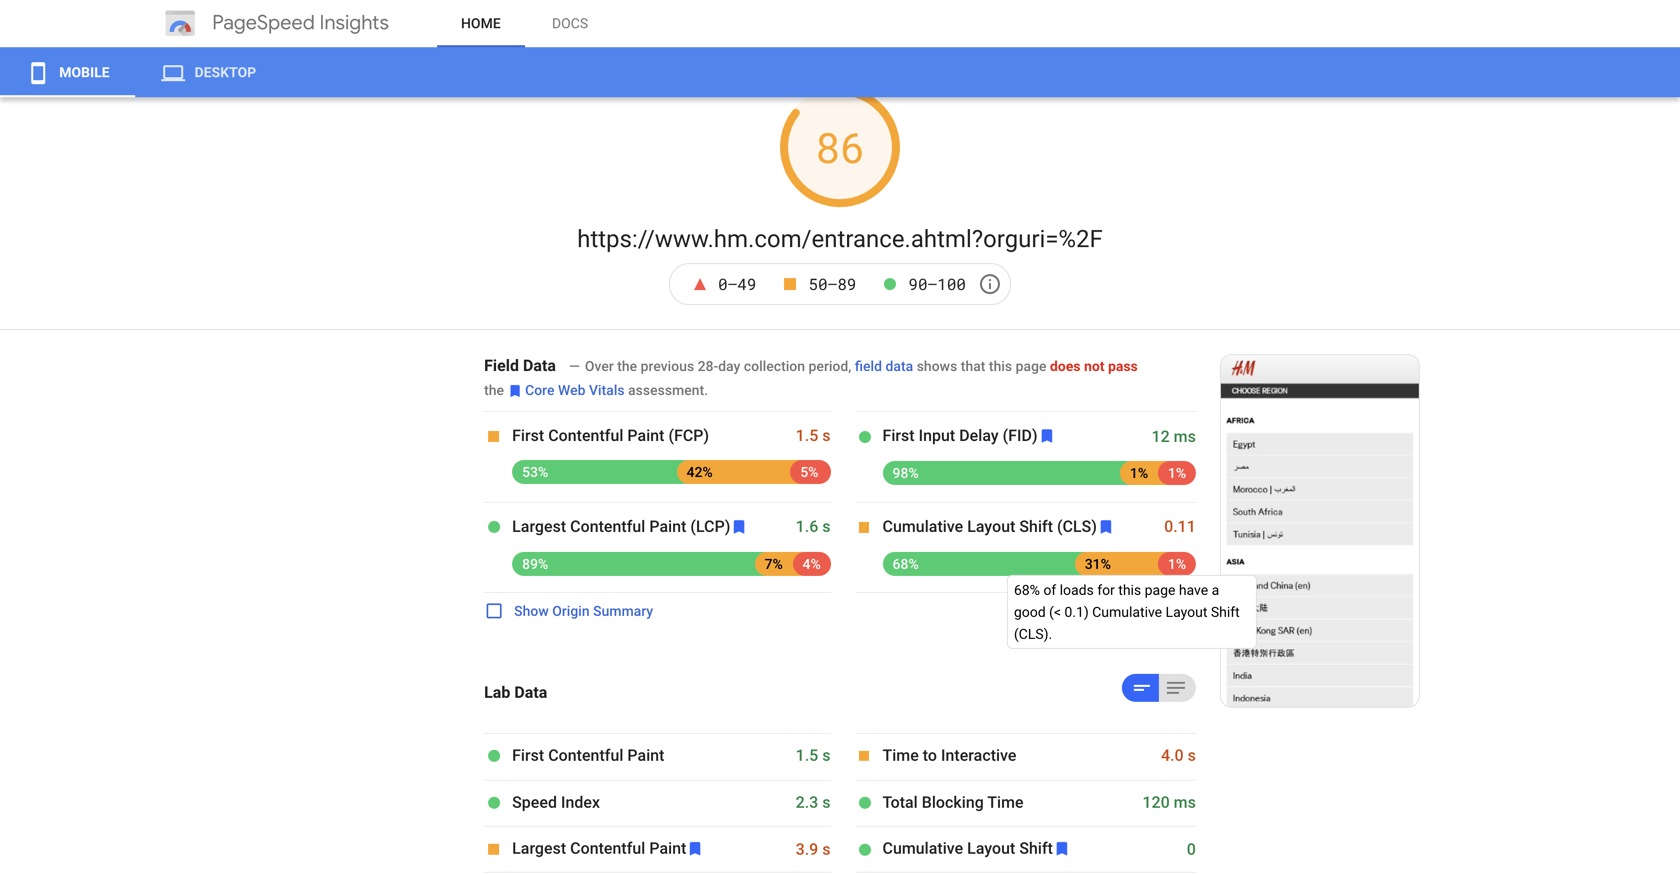Click bookmark icon by Lab Data Largest Contentful Paint

click(x=695, y=849)
